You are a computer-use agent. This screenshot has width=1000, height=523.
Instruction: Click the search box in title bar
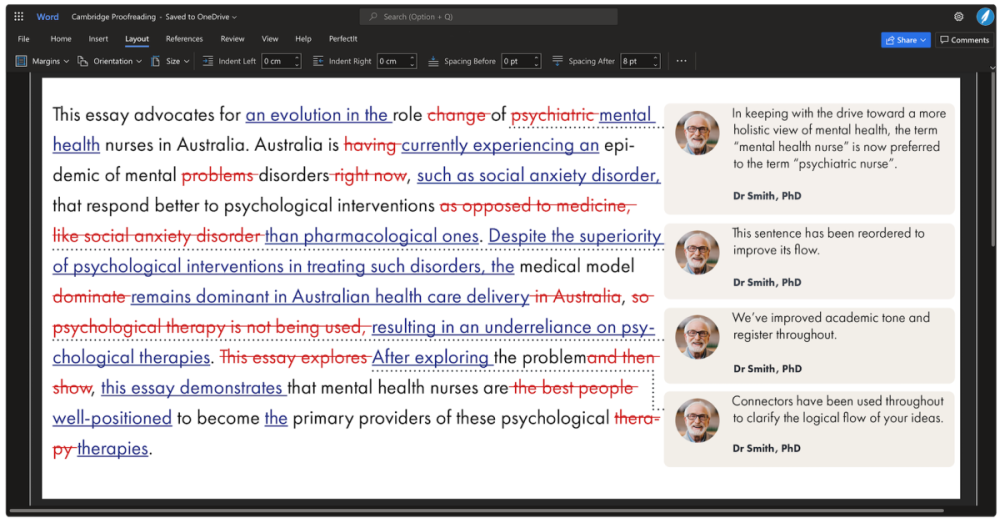click(488, 17)
